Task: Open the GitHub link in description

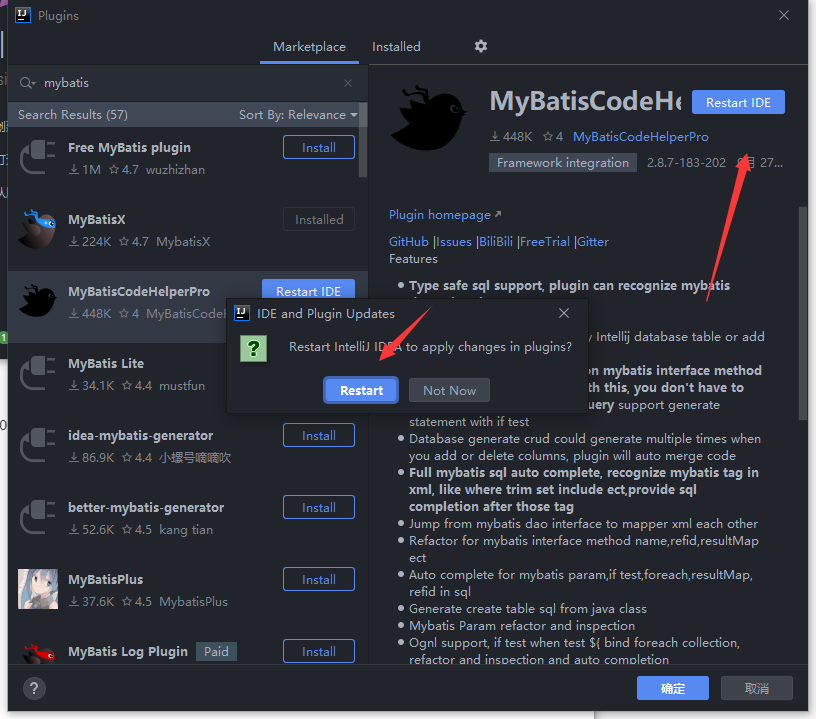Action: 408,241
